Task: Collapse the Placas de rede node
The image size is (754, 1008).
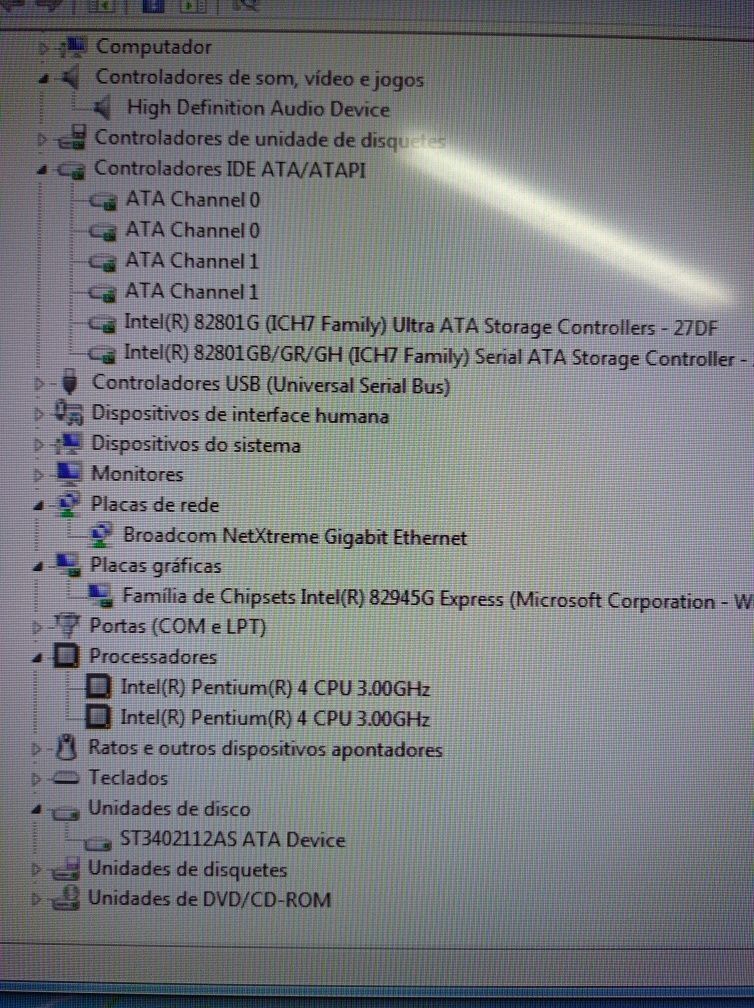Action: click(39, 506)
